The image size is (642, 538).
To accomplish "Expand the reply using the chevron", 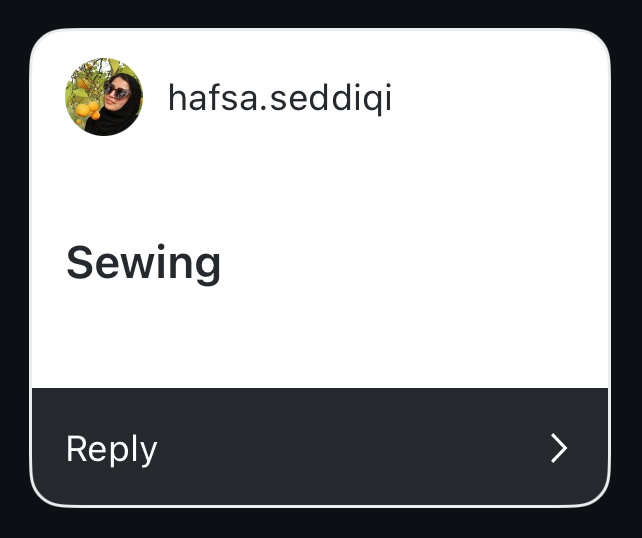I will [559, 449].
